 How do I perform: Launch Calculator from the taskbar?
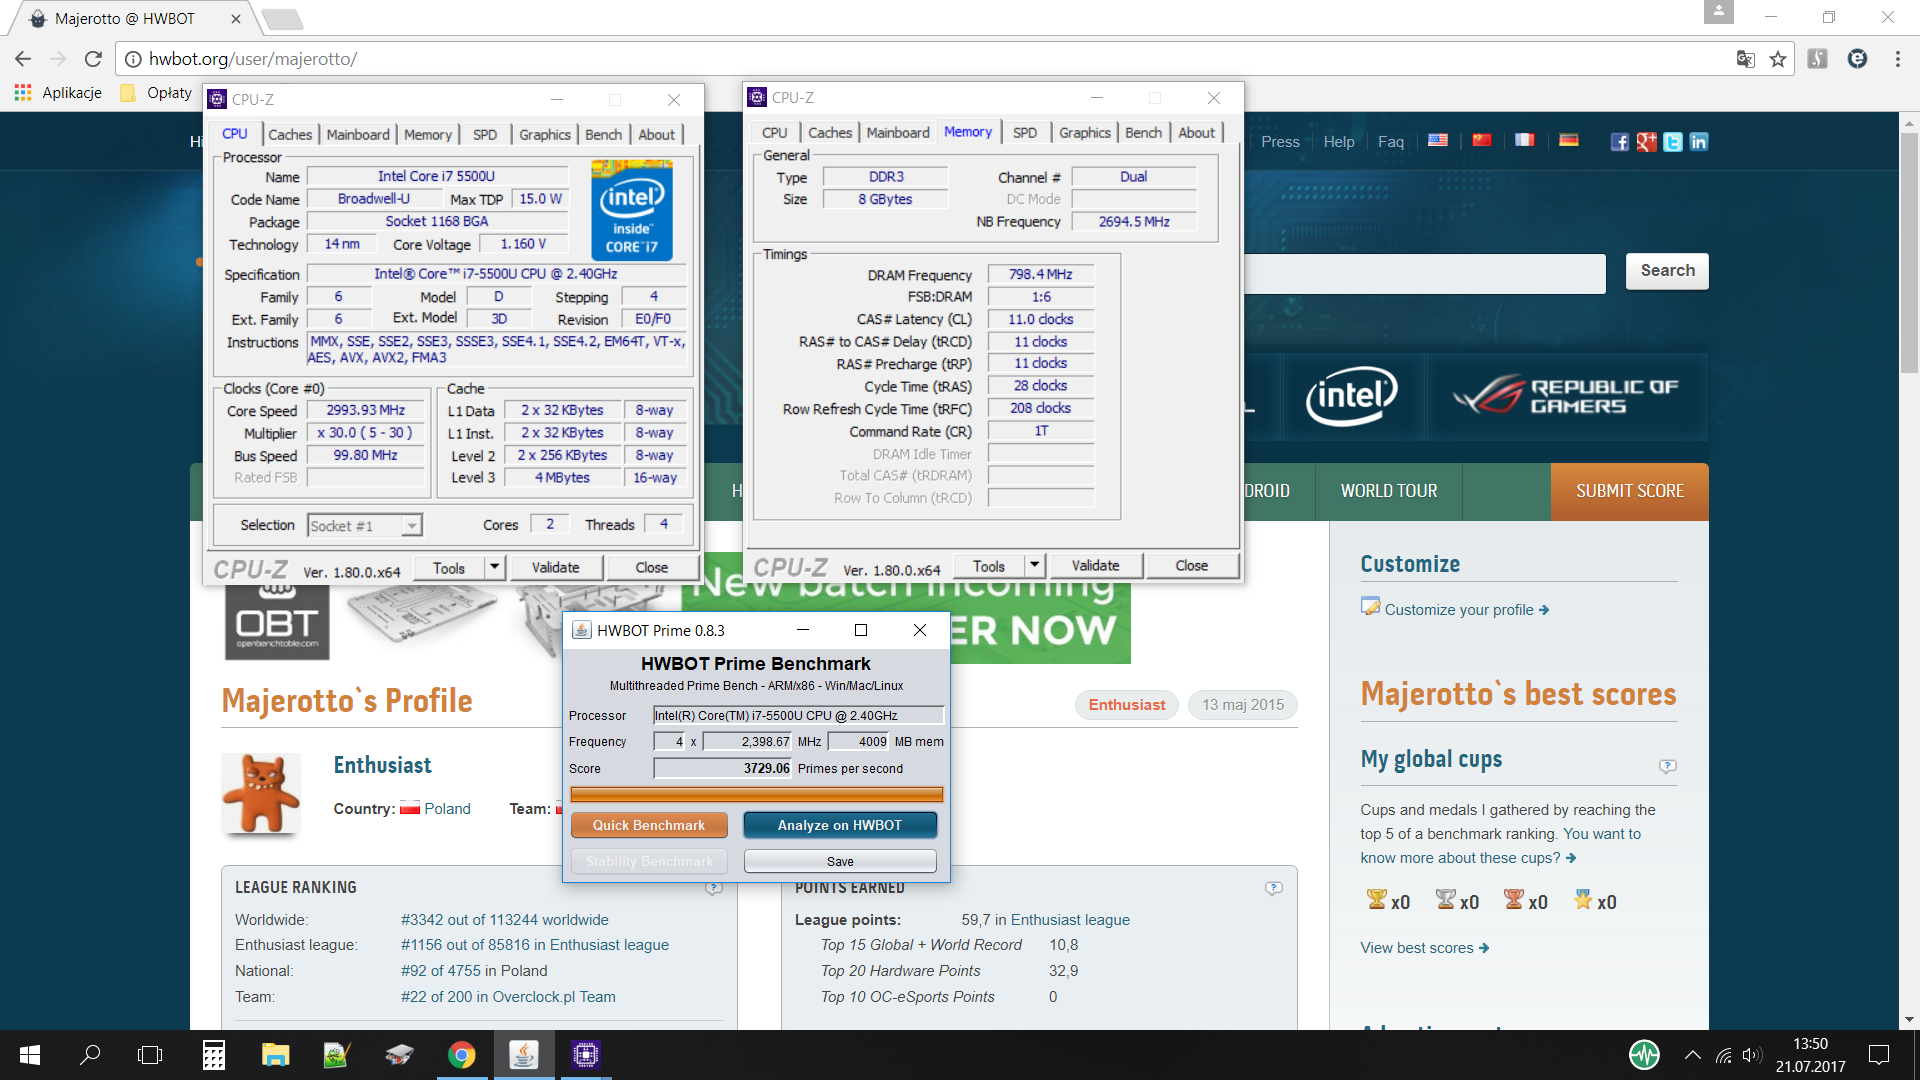pyautogui.click(x=213, y=1055)
